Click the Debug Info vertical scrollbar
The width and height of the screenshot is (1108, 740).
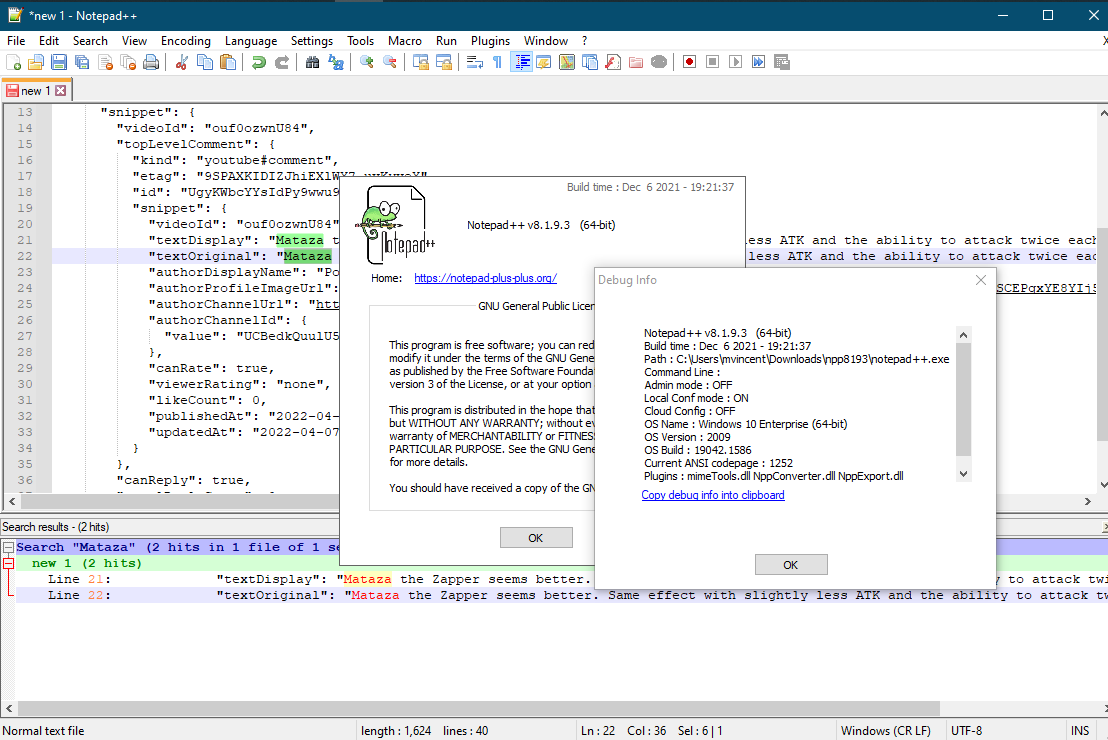coord(963,400)
